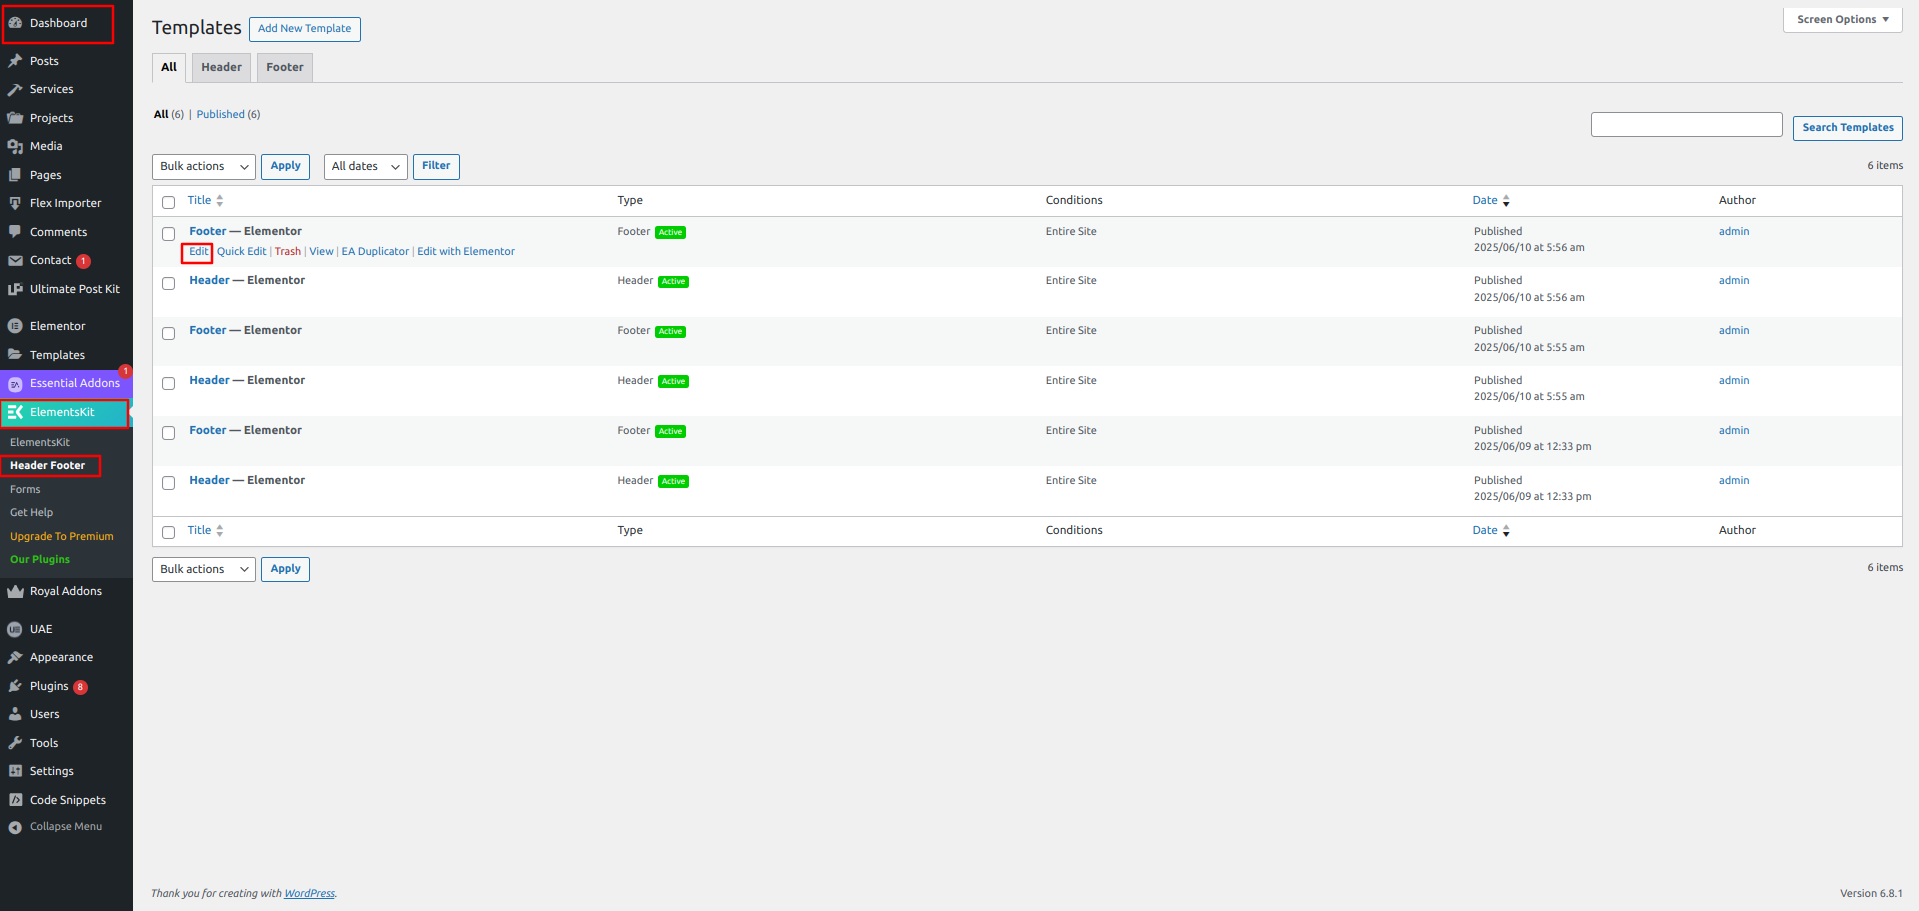
Task: Click the Media icon in sidebar
Action: [x=15, y=146]
